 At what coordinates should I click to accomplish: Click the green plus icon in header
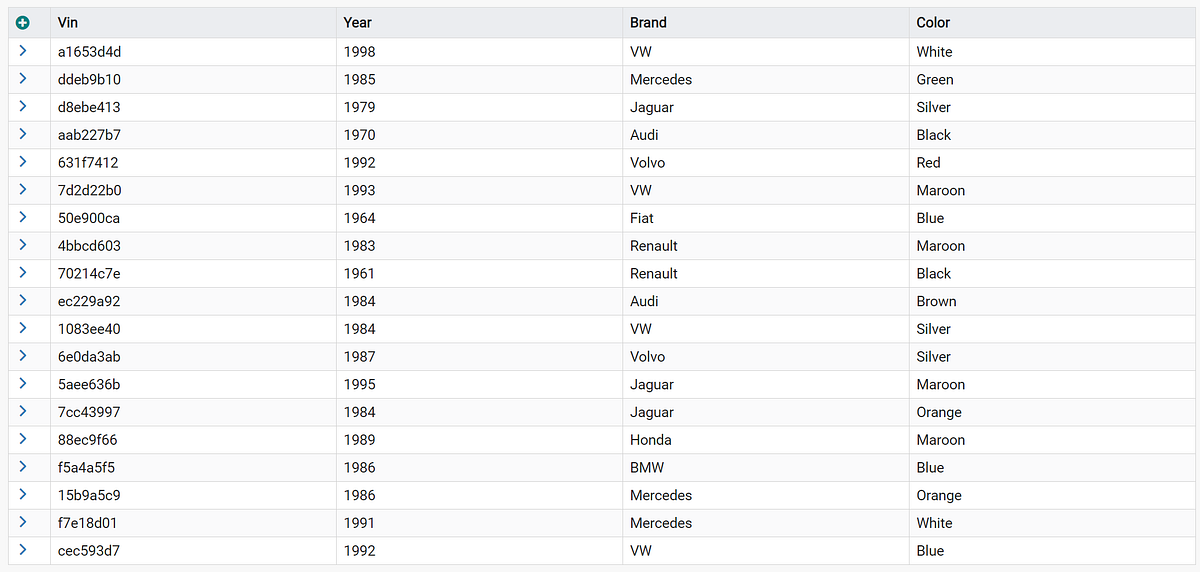(x=23, y=22)
